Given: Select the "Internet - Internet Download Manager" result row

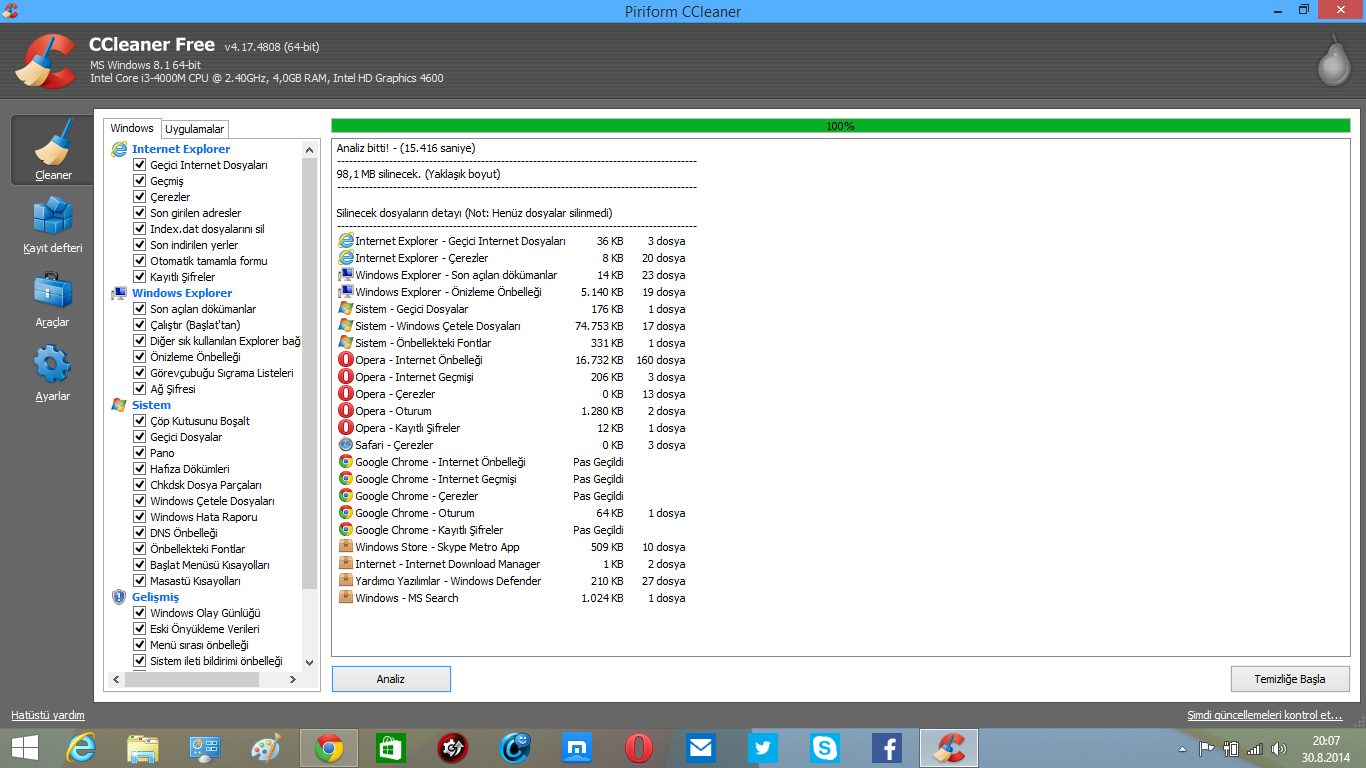Looking at the screenshot, I should coord(512,564).
